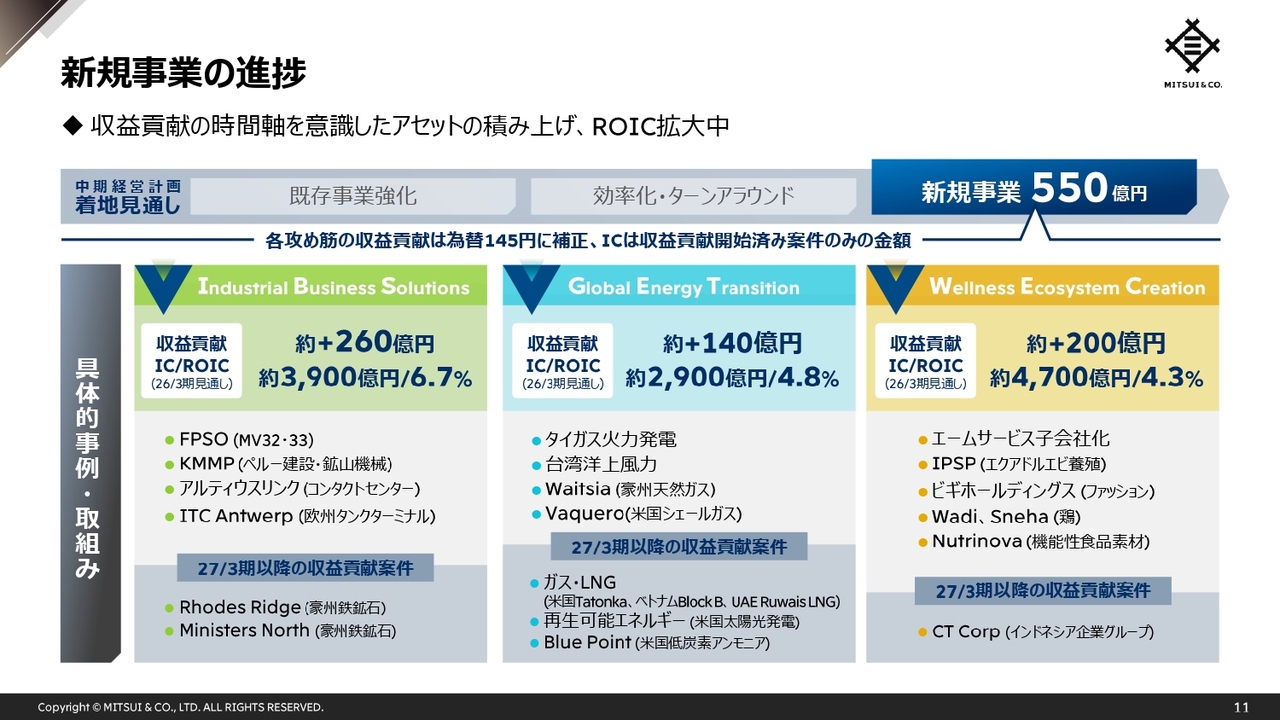Click the V icon beside Wellness Ecosystem Creation
The height and width of the screenshot is (720, 1280).
click(894, 285)
